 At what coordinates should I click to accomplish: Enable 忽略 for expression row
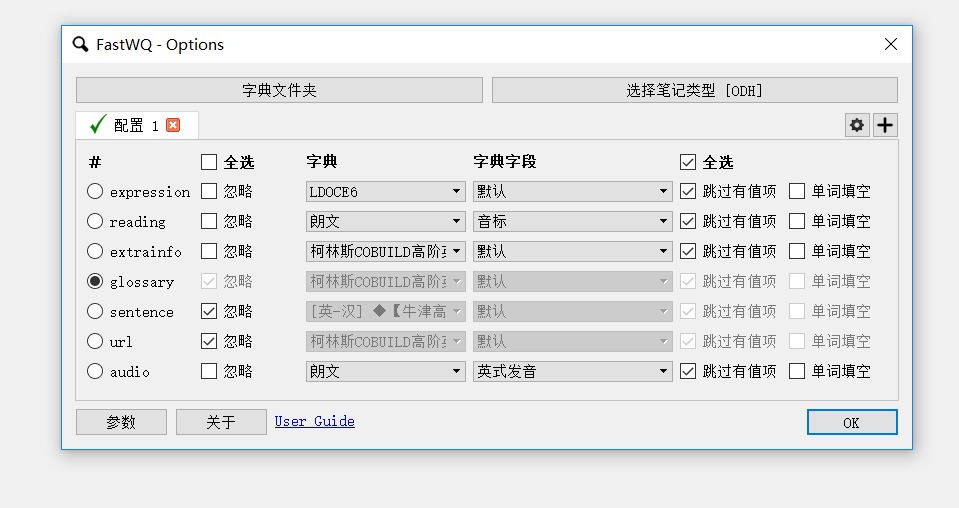pyautogui.click(x=209, y=191)
